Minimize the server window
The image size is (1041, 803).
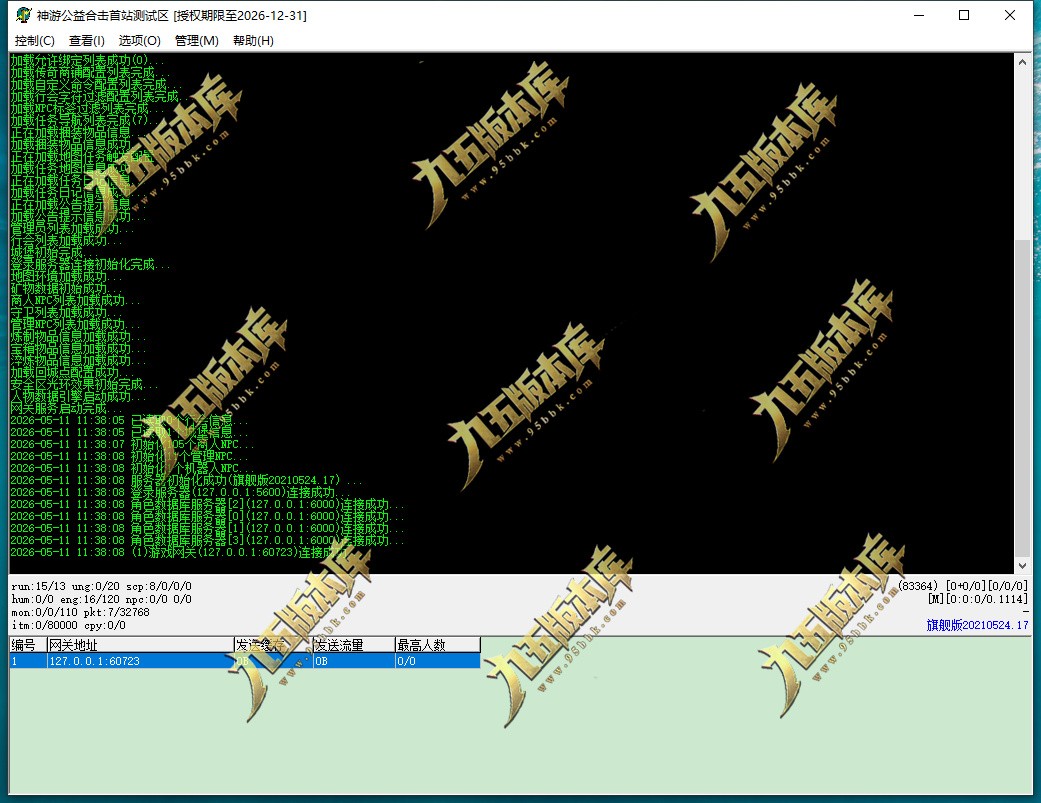[919, 15]
